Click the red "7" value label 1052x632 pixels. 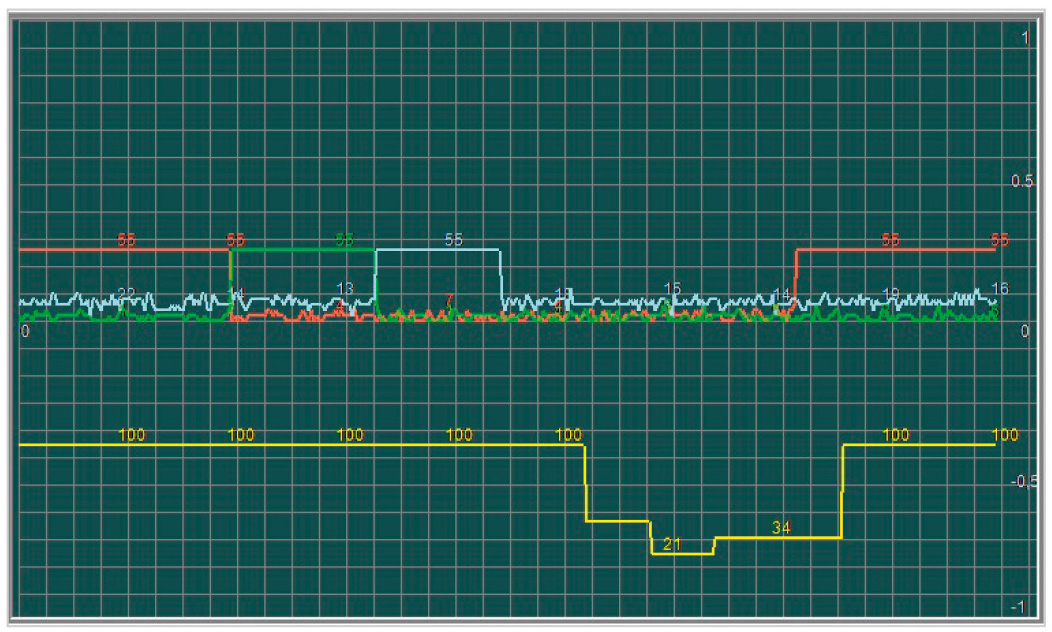coord(449,300)
